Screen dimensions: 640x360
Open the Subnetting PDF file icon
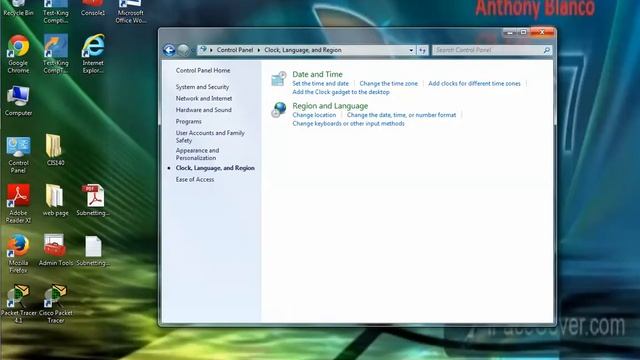pyautogui.click(x=93, y=196)
